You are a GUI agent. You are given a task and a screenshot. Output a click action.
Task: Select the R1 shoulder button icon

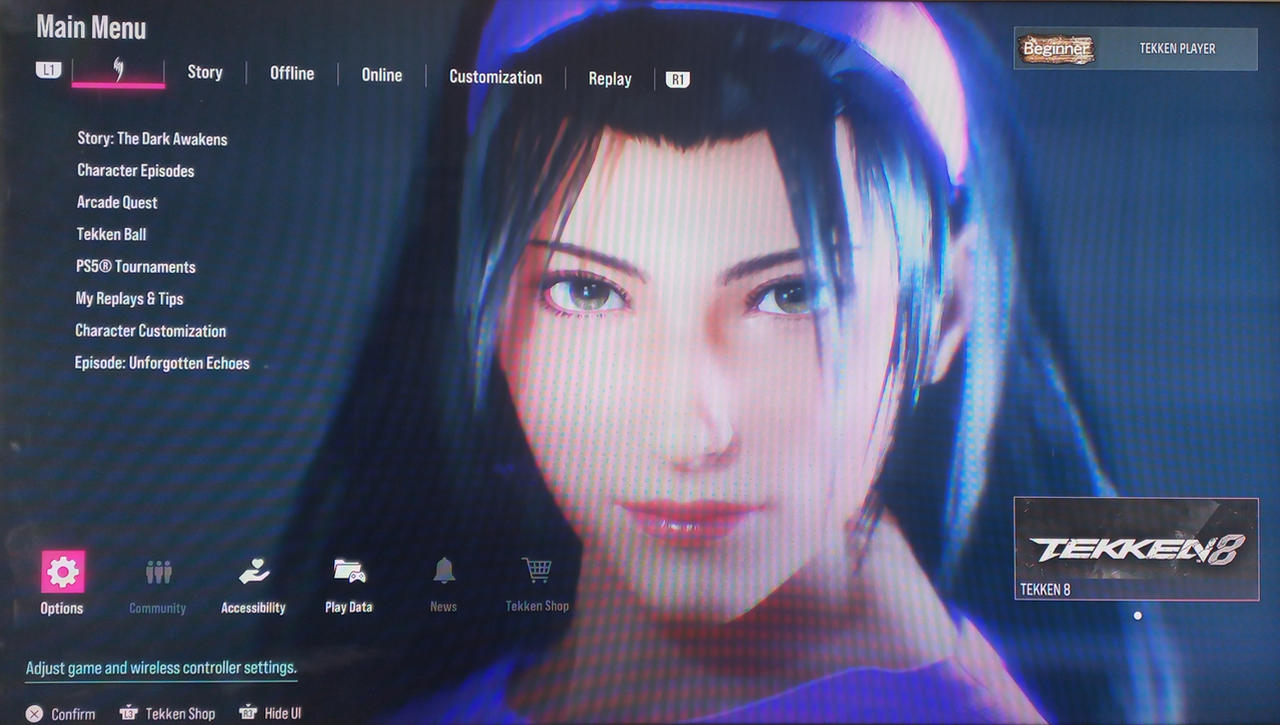pos(678,79)
